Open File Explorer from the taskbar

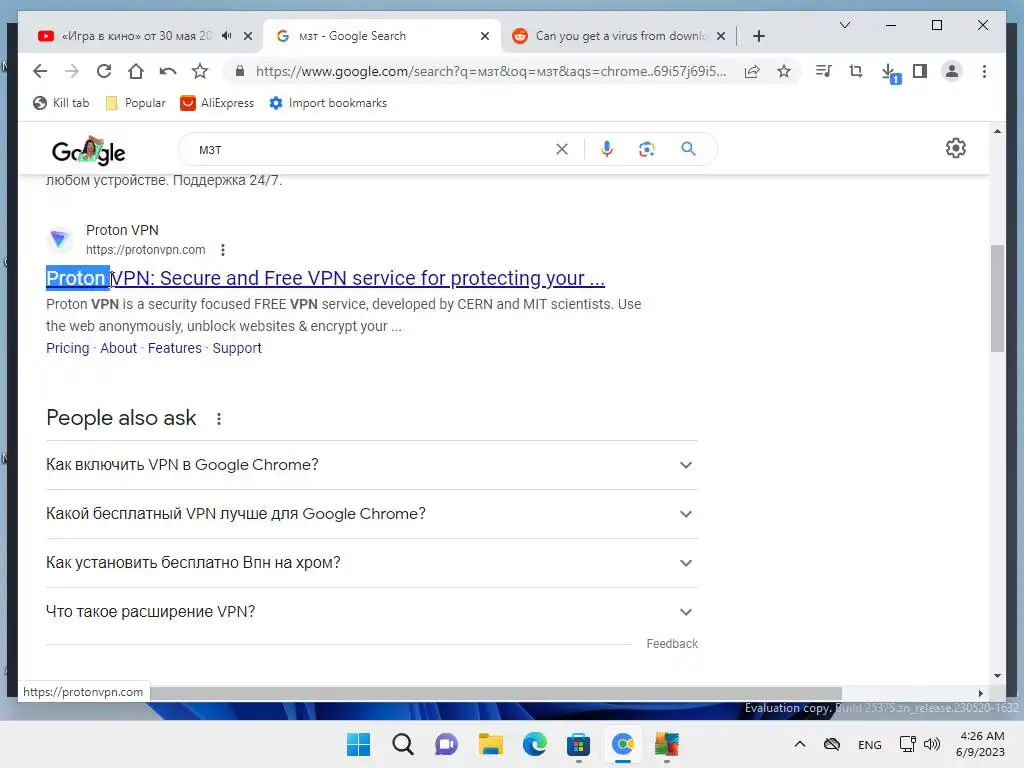[x=490, y=744]
